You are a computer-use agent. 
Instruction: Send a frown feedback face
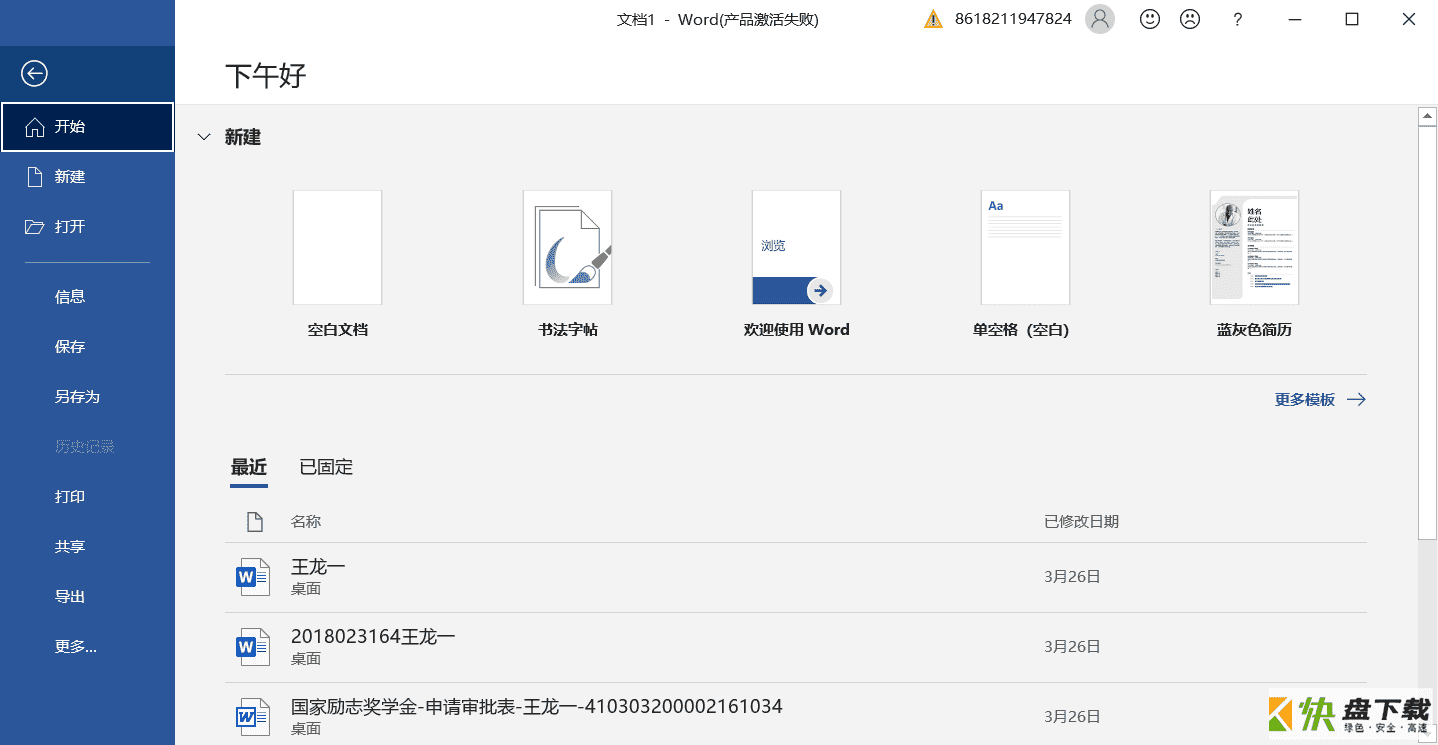(x=1190, y=19)
